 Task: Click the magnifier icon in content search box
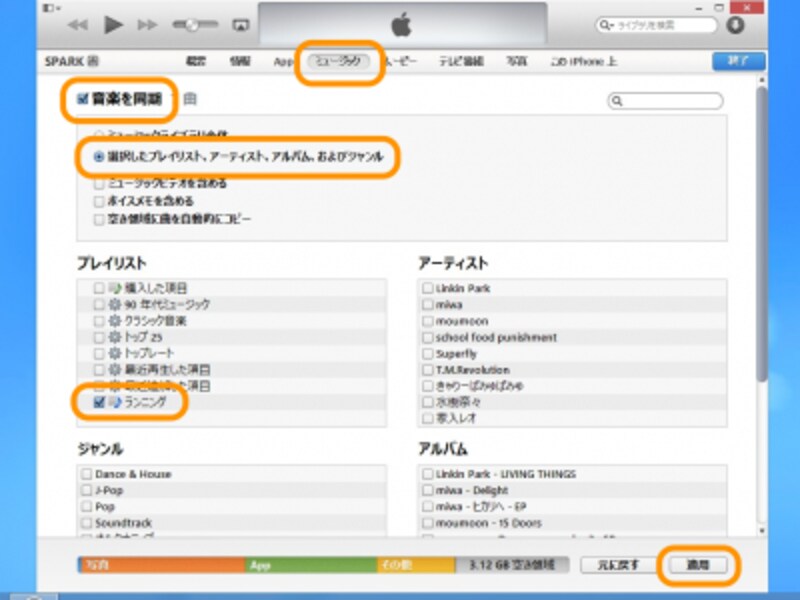pyautogui.click(x=617, y=101)
